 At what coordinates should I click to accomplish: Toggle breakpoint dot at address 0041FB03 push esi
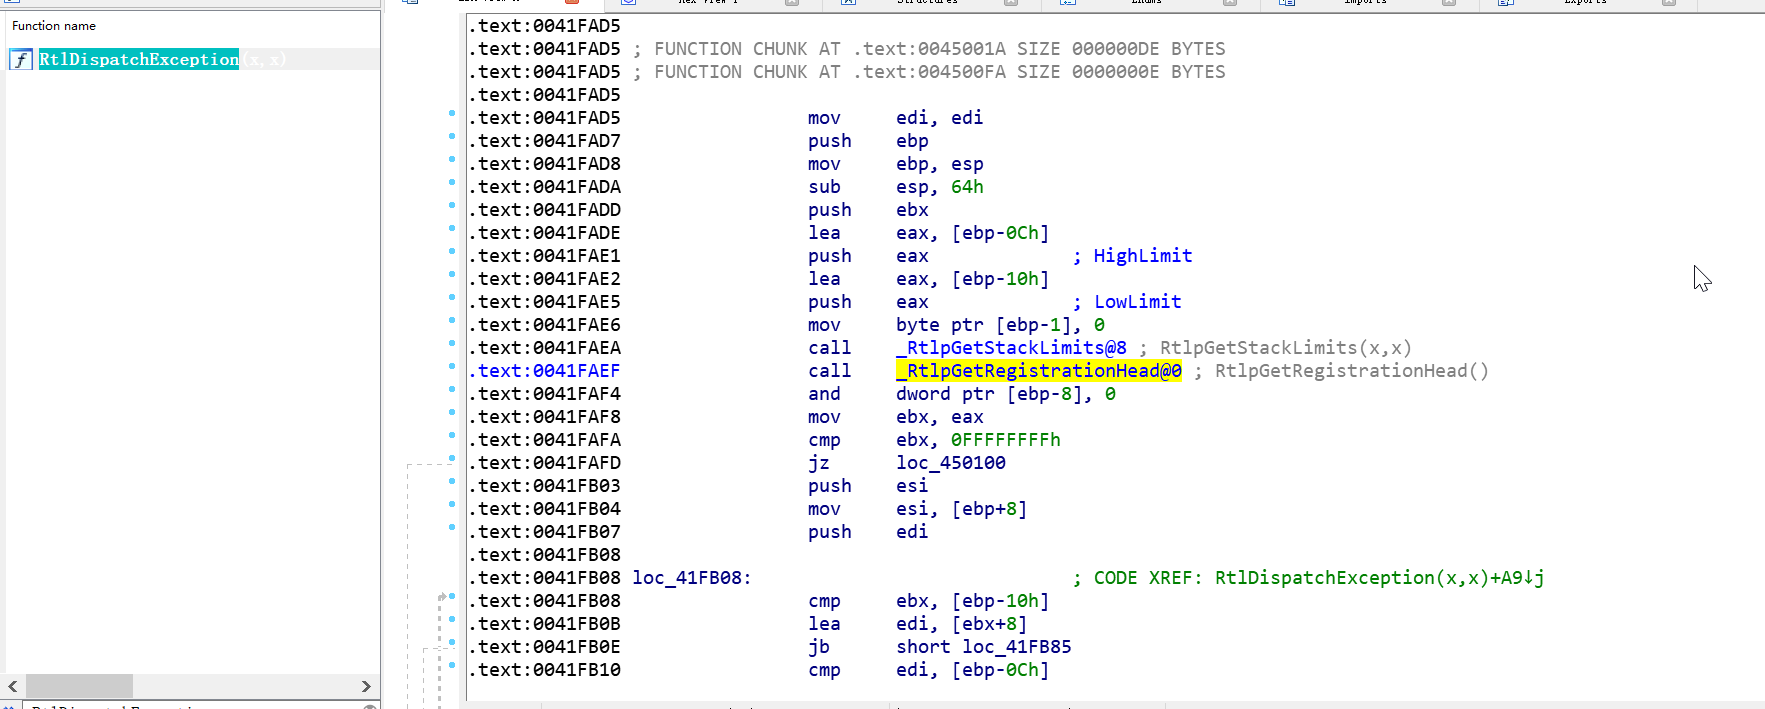pos(452,481)
